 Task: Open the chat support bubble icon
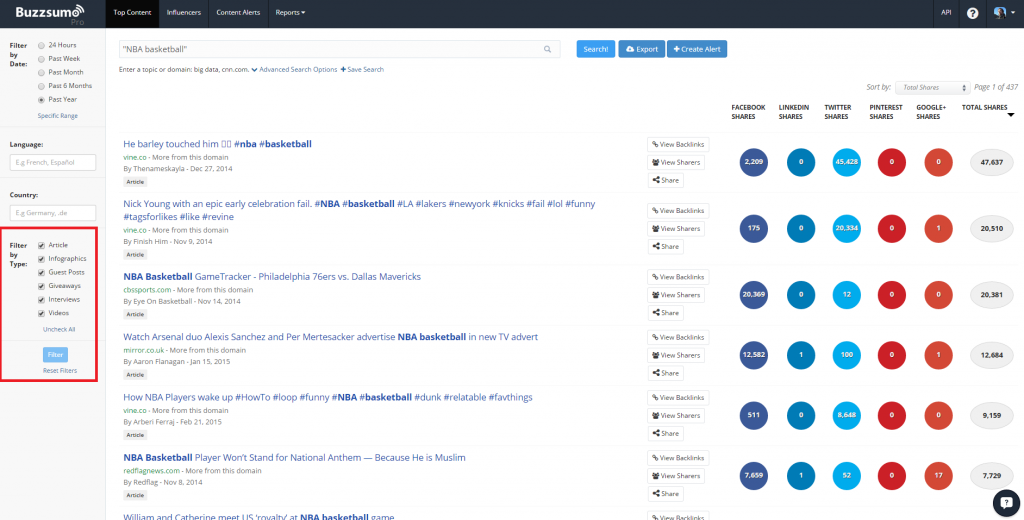(1005, 501)
